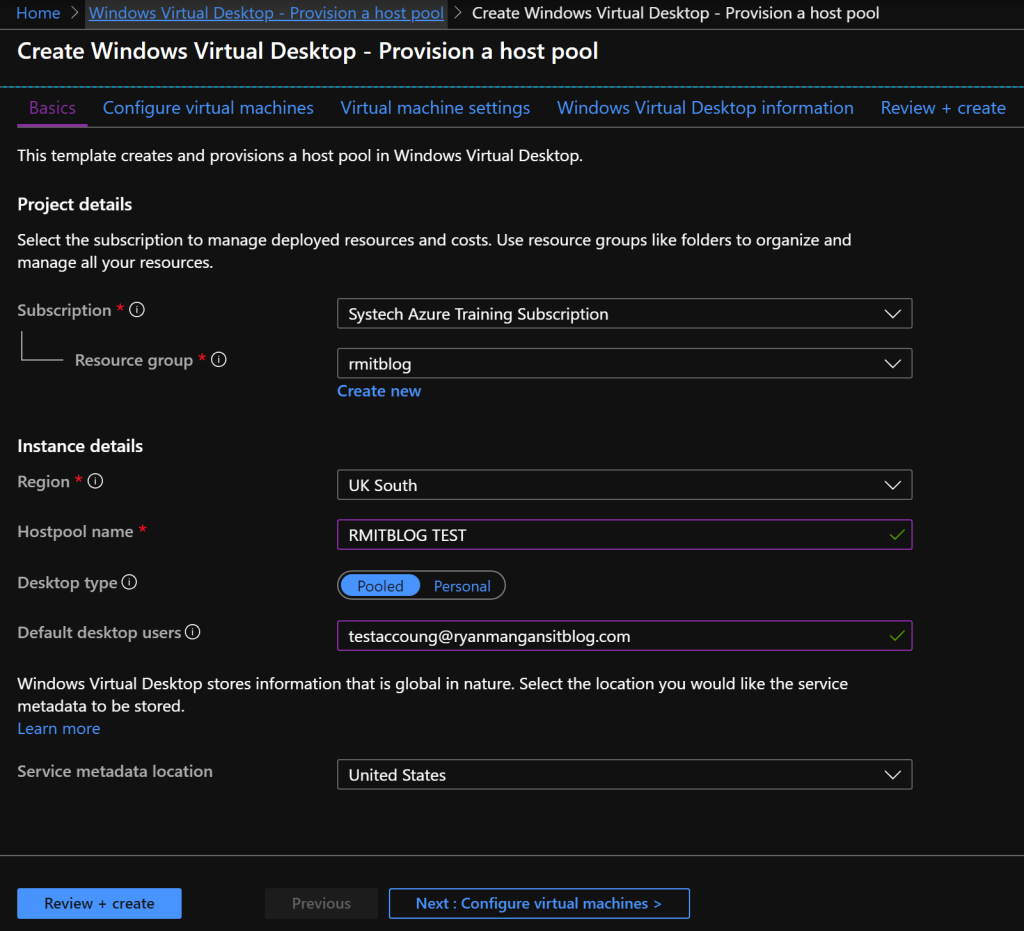Open the Review + create tab
This screenshot has width=1024, height=931.
(943, 108)
